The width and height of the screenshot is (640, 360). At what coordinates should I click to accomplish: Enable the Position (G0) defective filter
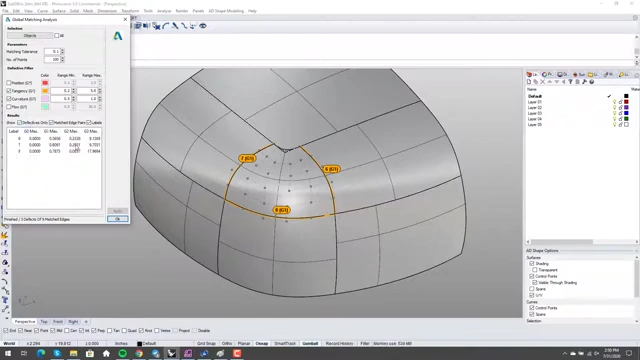coord(9,83)
